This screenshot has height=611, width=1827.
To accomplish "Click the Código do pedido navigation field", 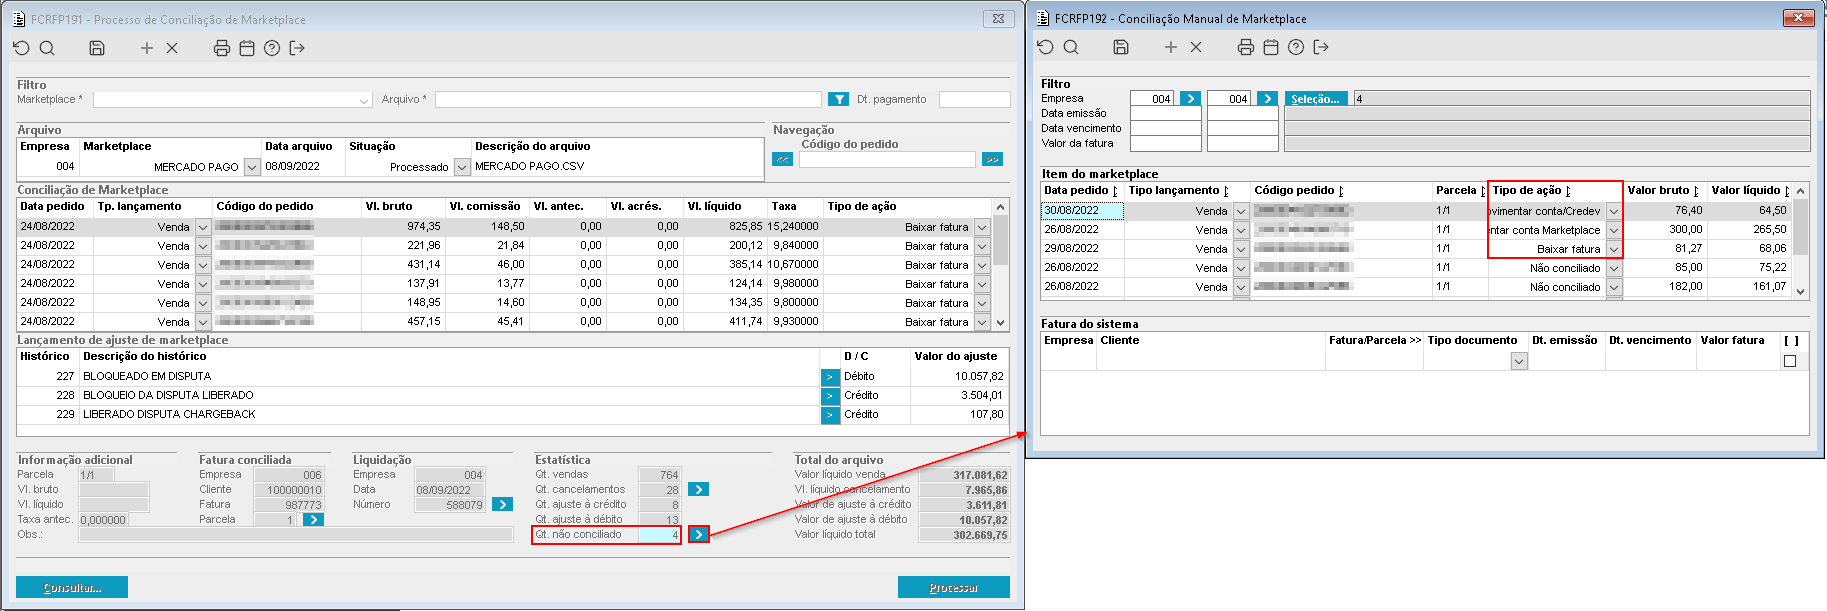I will coord(887,159).
